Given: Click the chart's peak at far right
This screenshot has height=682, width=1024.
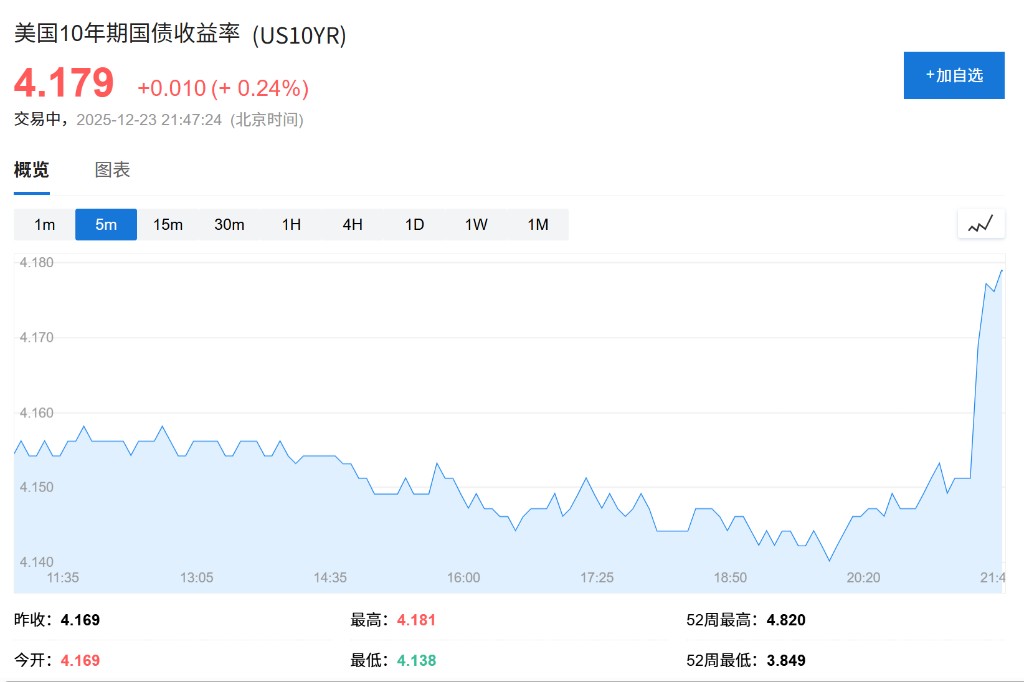Looking at the screenshot, I should [x=1001, y=270].
